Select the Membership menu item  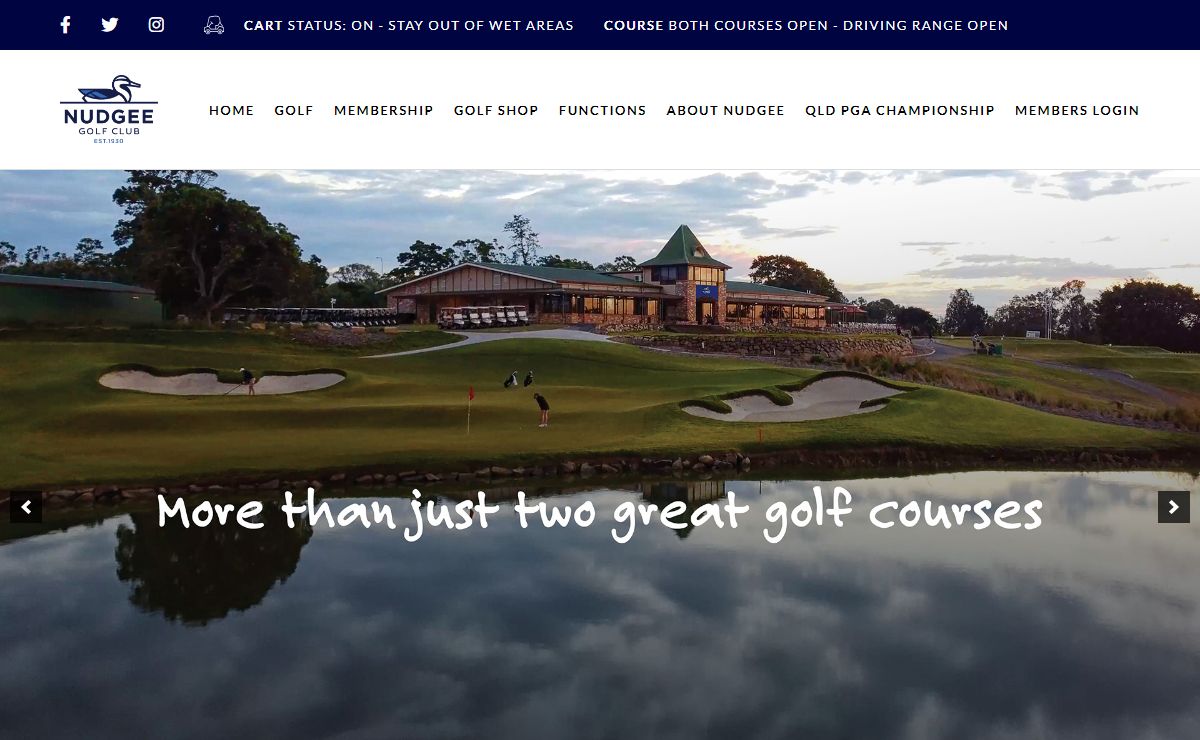tap(383, 111)
